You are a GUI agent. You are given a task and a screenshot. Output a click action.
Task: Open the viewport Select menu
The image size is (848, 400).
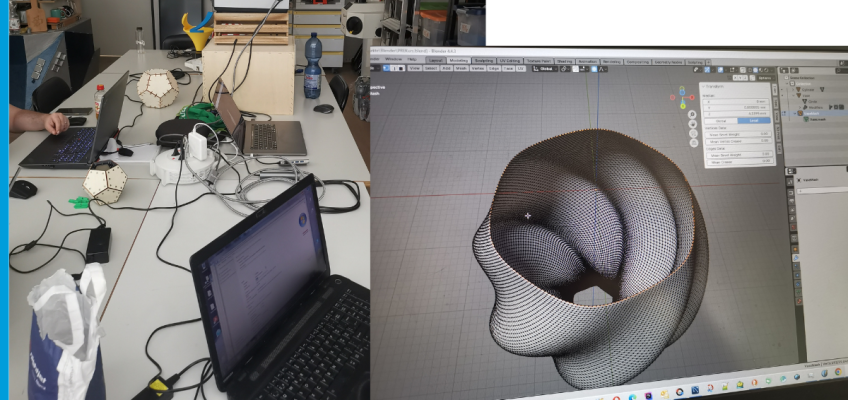click(431, 69)
